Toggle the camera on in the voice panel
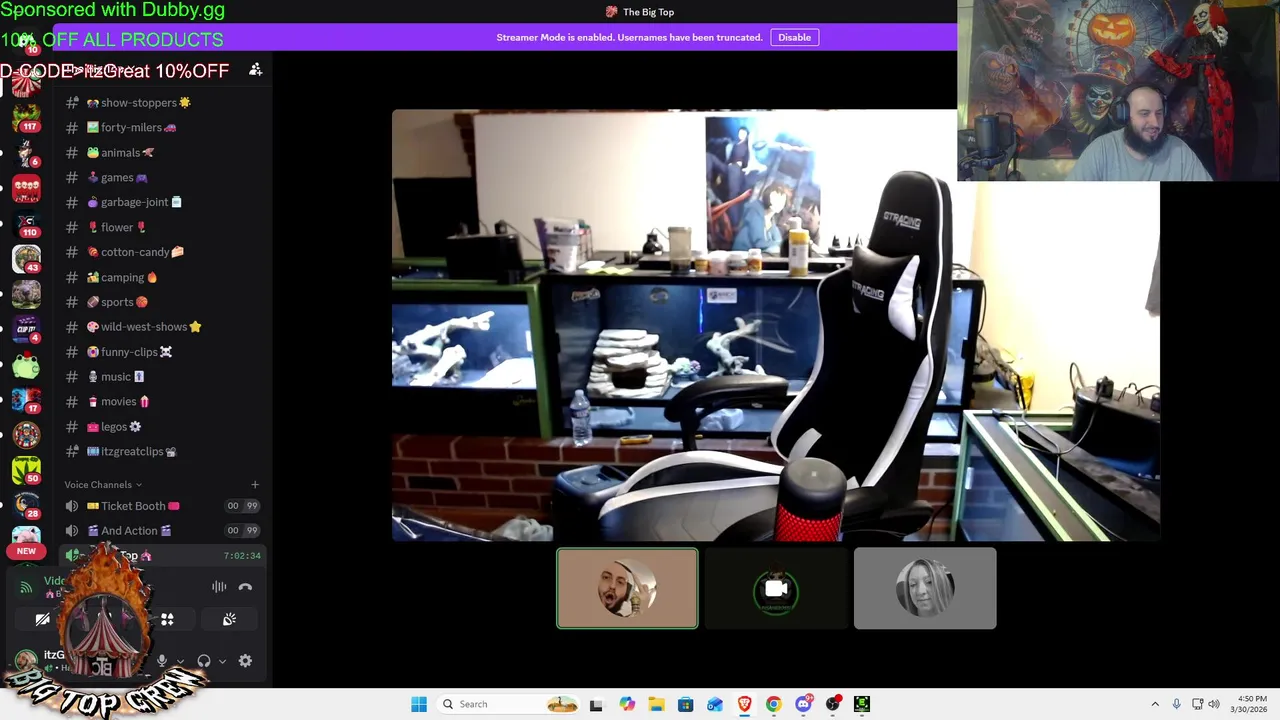The height and width of the screenshot is (720, 1280). (x=42, y=620)
